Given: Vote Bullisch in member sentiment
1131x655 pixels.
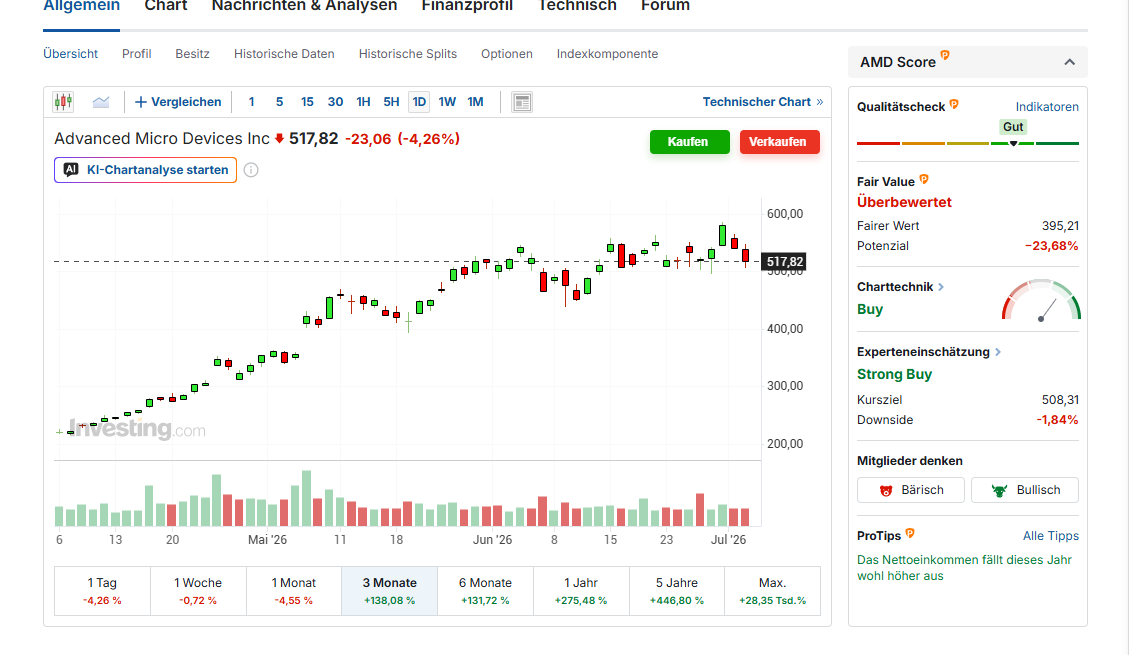Looking at the screenshot, I should click(x=1025, y=490).
